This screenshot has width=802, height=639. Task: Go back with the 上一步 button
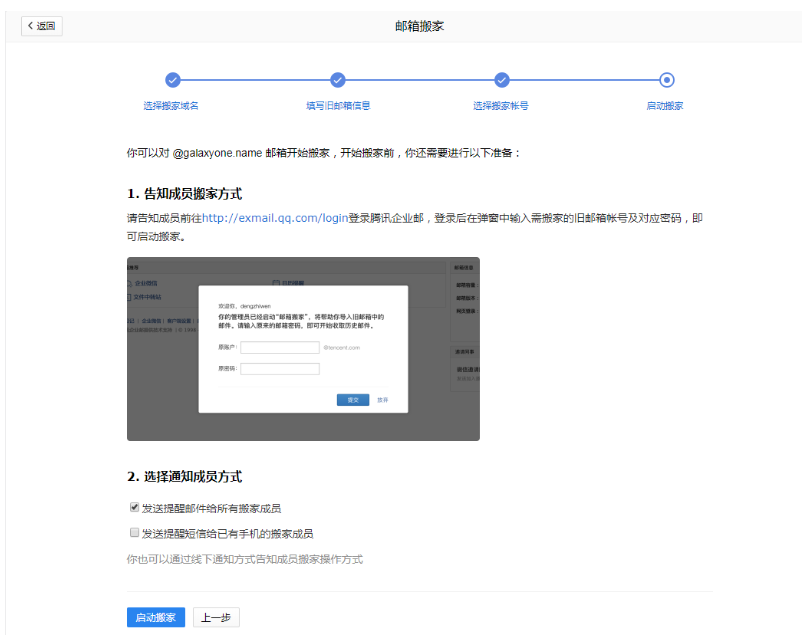coord(216,618)
